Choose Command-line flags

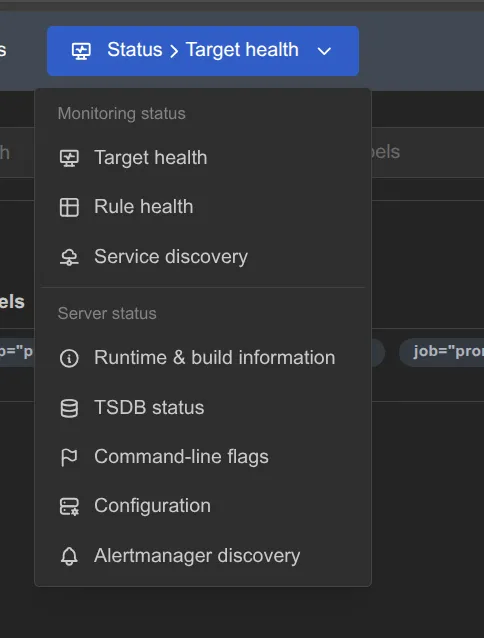coord(203,457)
